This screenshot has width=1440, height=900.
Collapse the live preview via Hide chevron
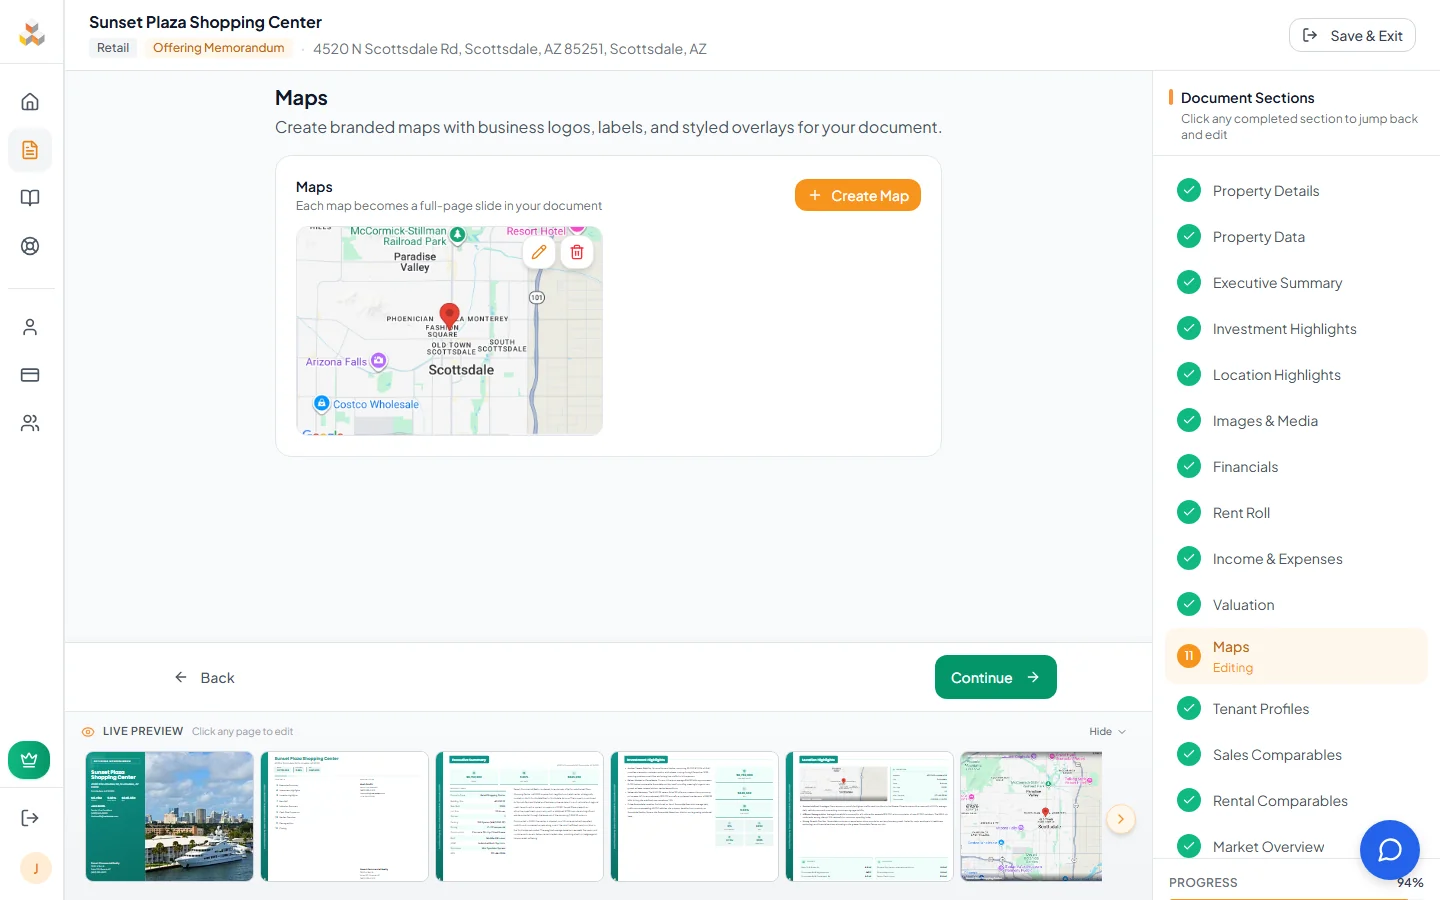coord(1107,731)
